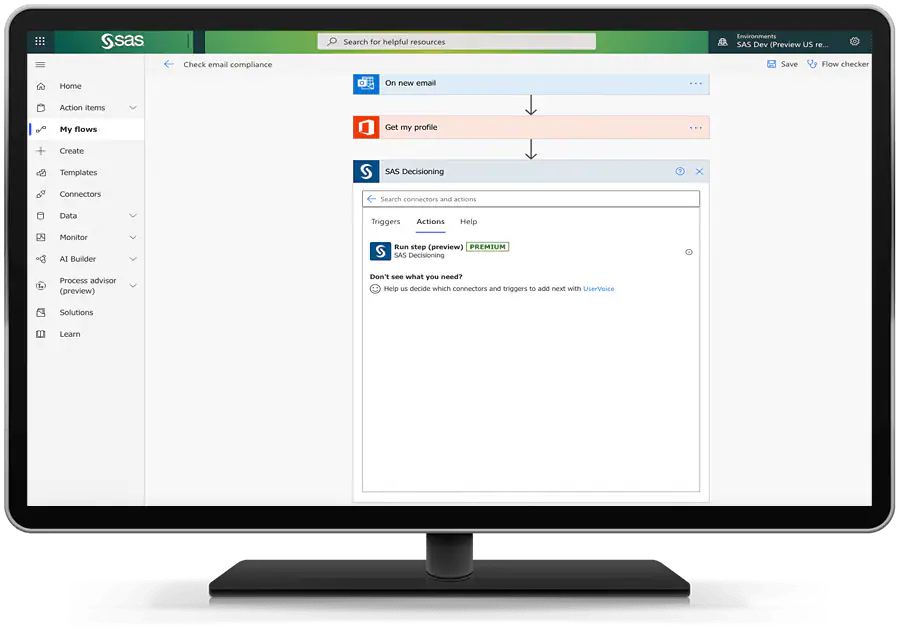
Task: Click the Search for helpful resources field
Action: coord(456,41)
